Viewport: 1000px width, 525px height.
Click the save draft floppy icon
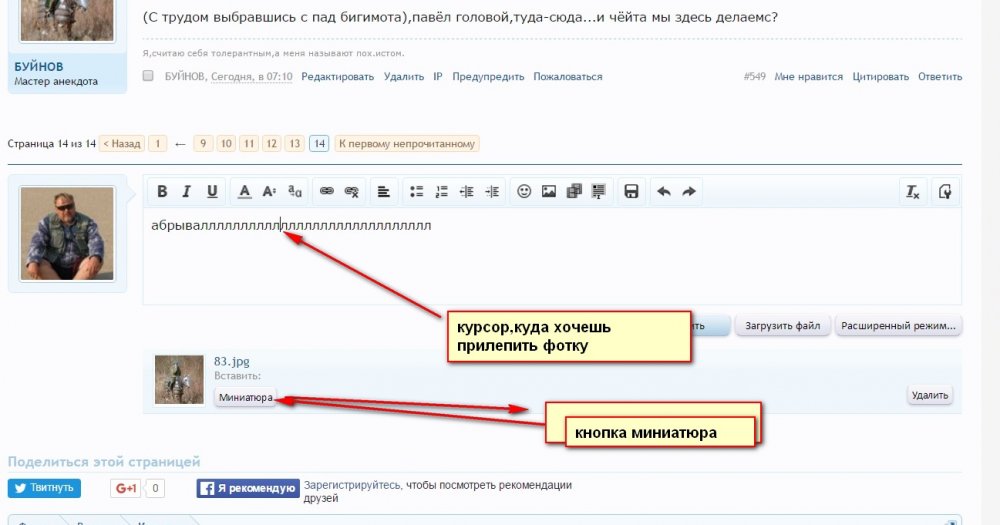(x=631, y=192)
